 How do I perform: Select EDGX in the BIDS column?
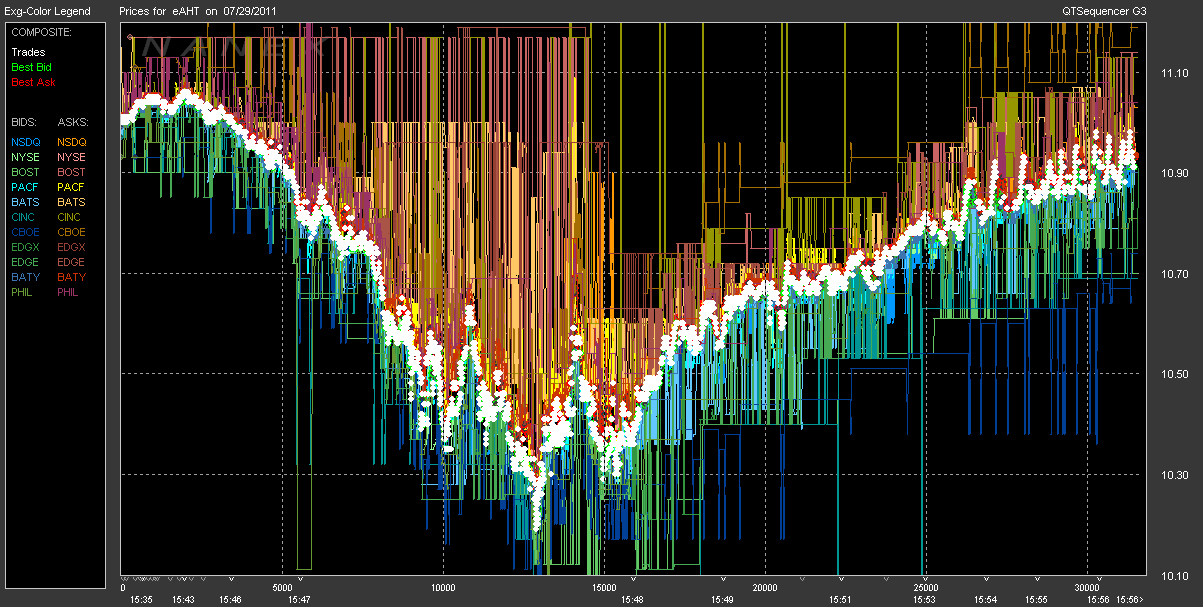point(26,247)
